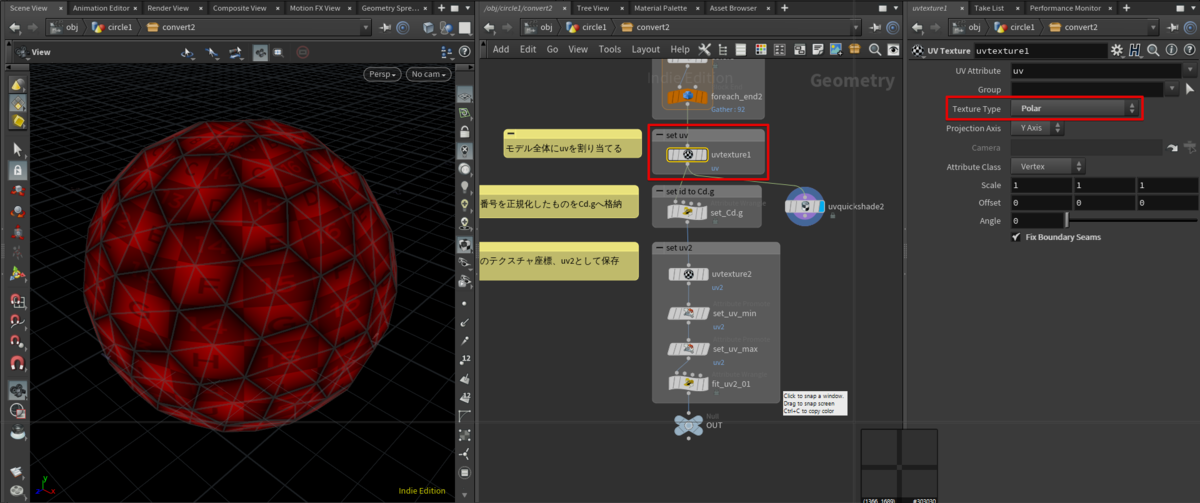Open the Projection Axis dropdown
The height and width of the screenshot is (503, 1200).
[x=1038, y=128]
